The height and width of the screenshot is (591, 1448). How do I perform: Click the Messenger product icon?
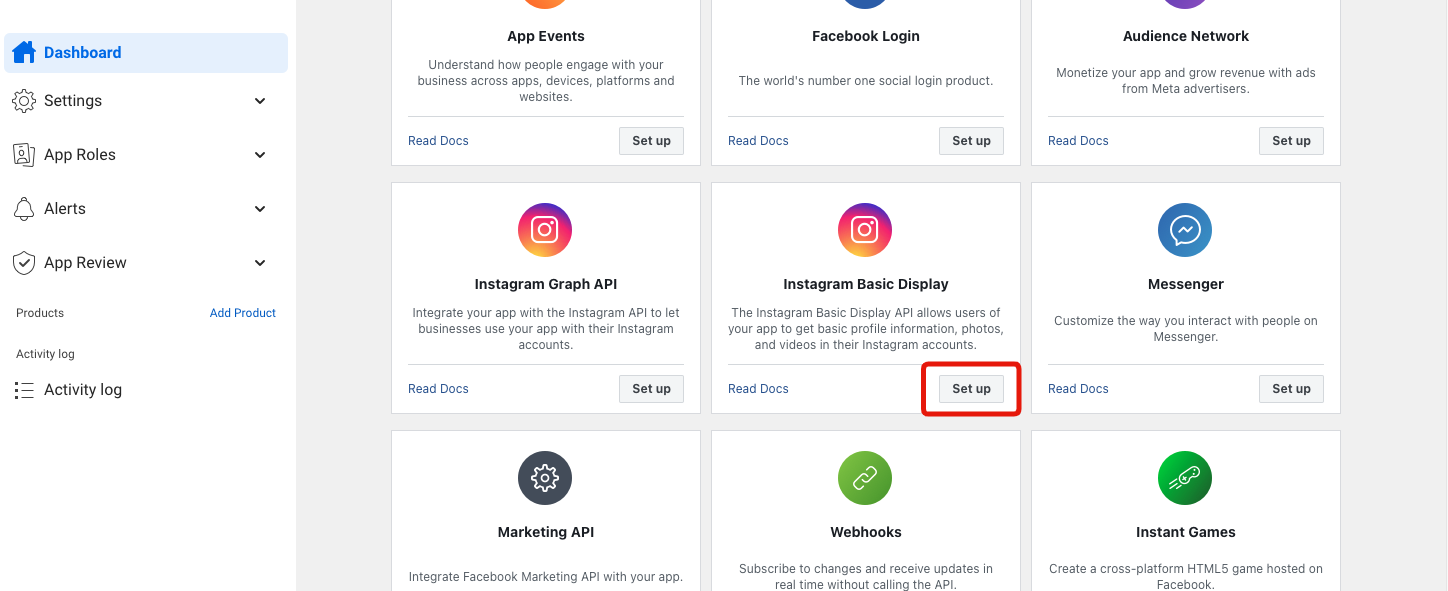[1185, 229]
